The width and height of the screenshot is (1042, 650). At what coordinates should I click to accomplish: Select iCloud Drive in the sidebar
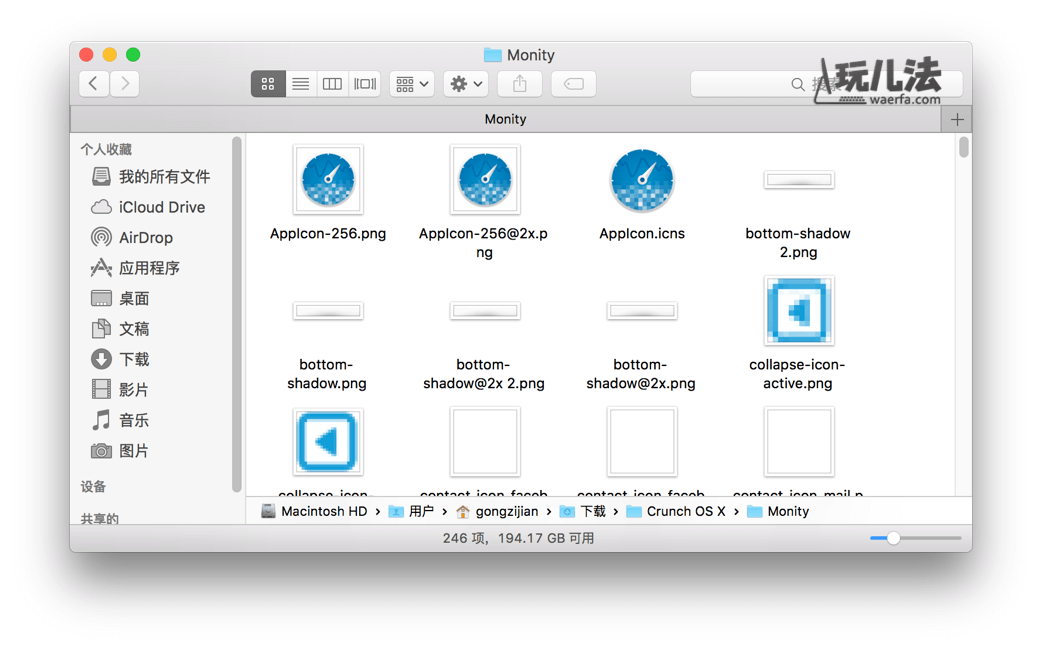tap(161, 207)
